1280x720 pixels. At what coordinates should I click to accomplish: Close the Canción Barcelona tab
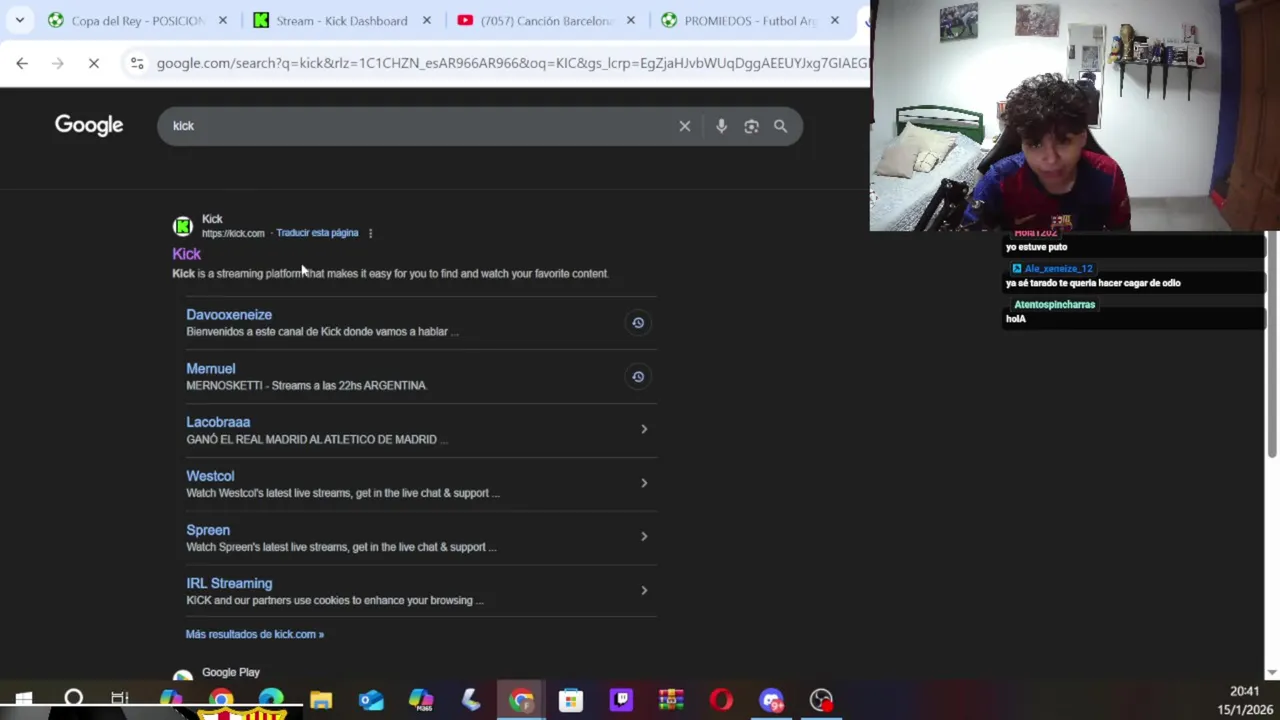[x=631, y=20]
